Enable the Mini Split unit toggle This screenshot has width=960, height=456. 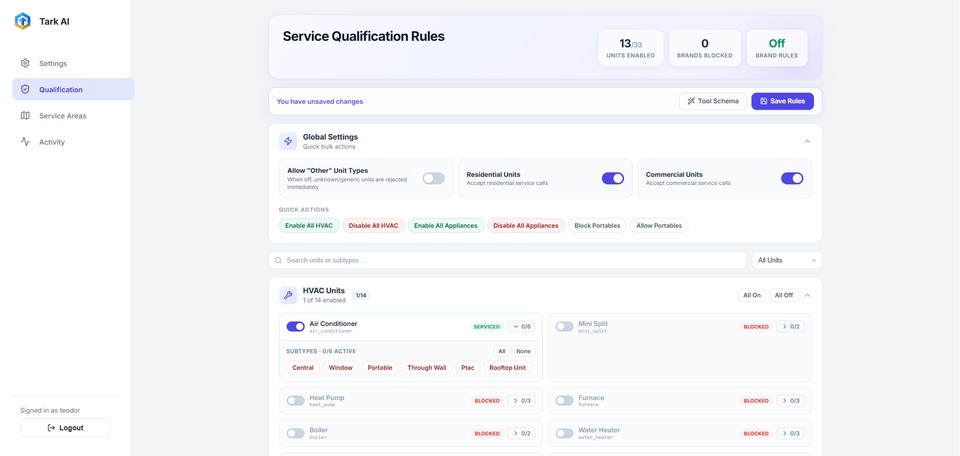coord(564,327)
